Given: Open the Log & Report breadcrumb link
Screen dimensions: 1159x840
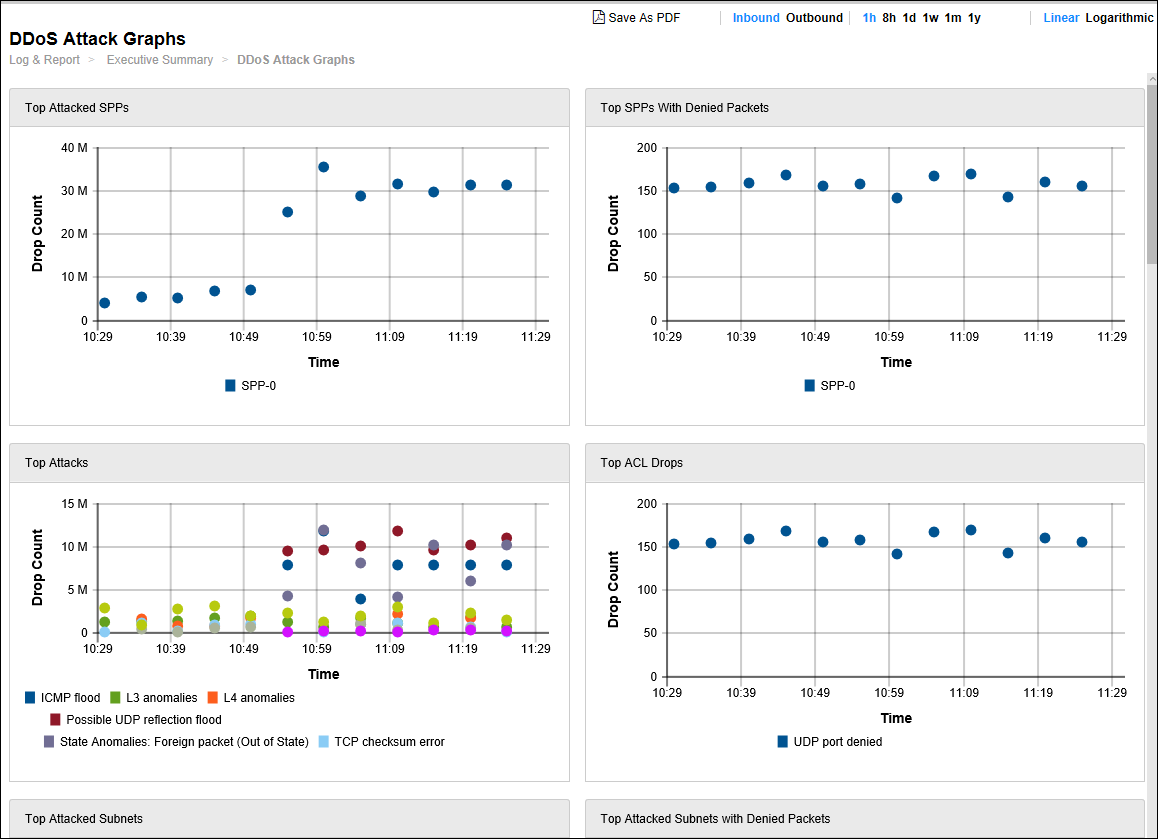Looking at the screenshot, I should [x=44, y=60].
